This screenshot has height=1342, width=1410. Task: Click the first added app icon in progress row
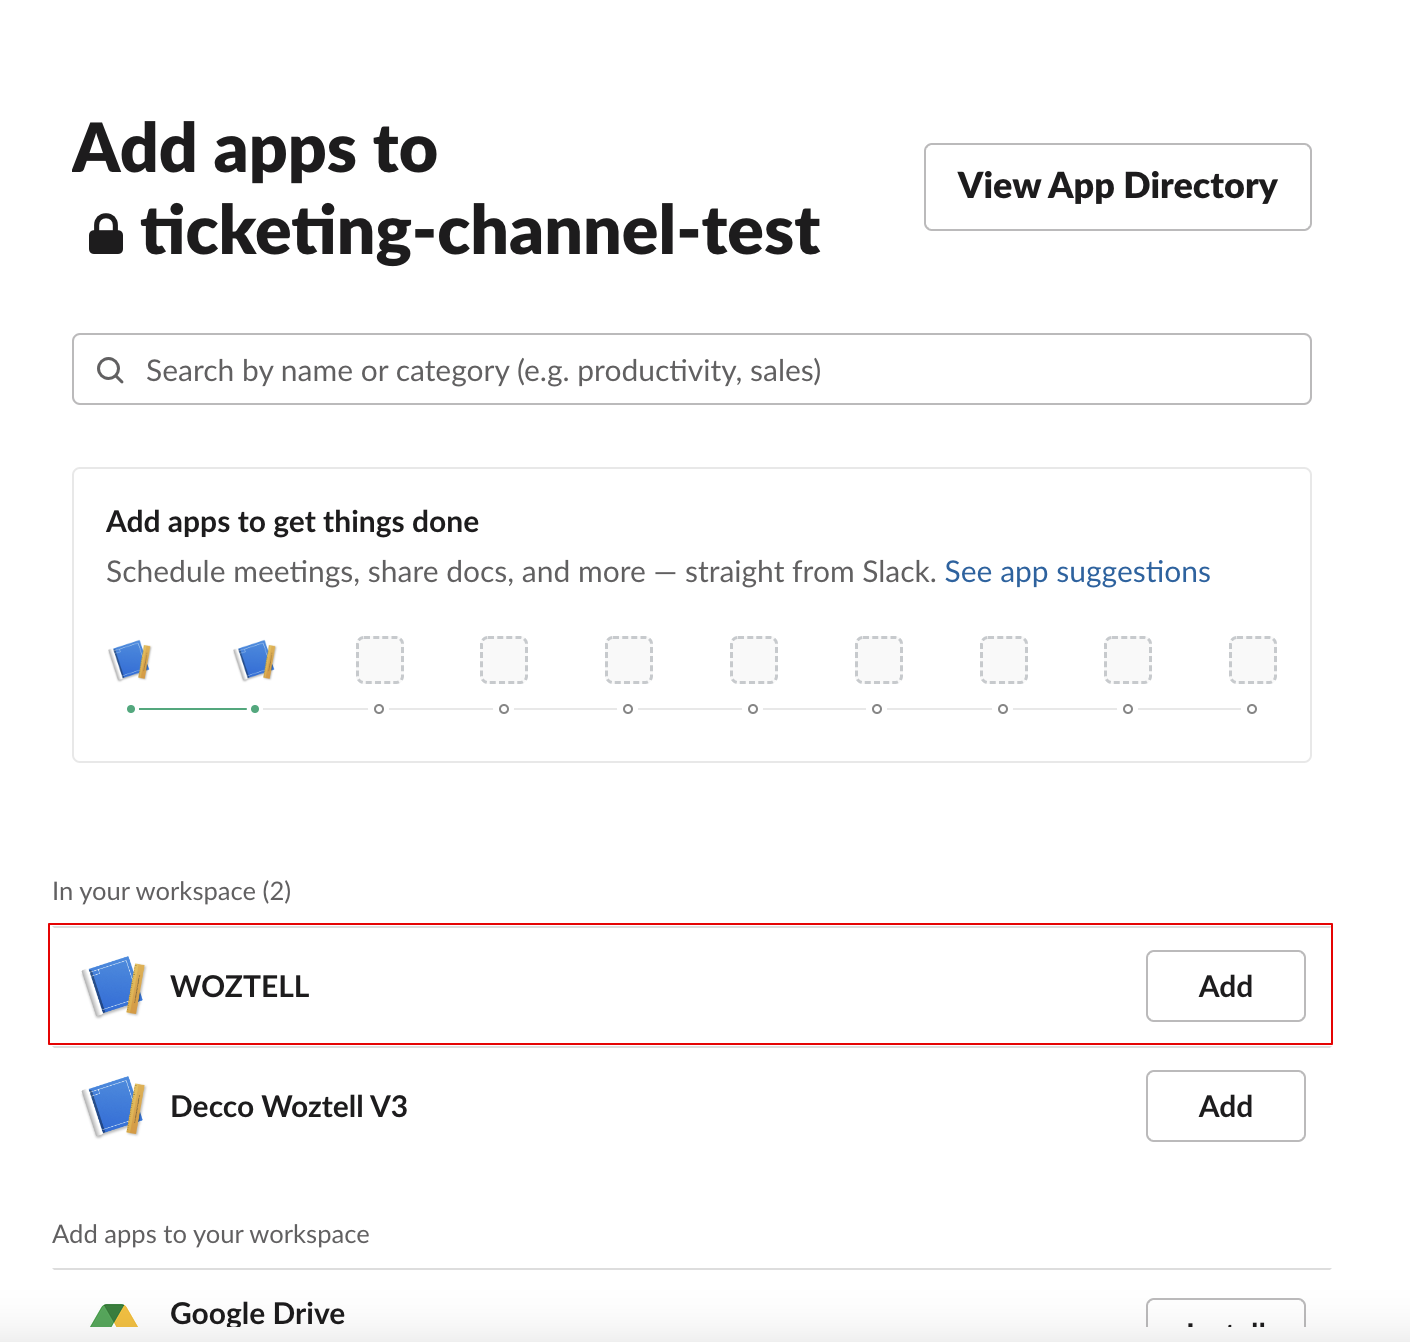(130, 660)
